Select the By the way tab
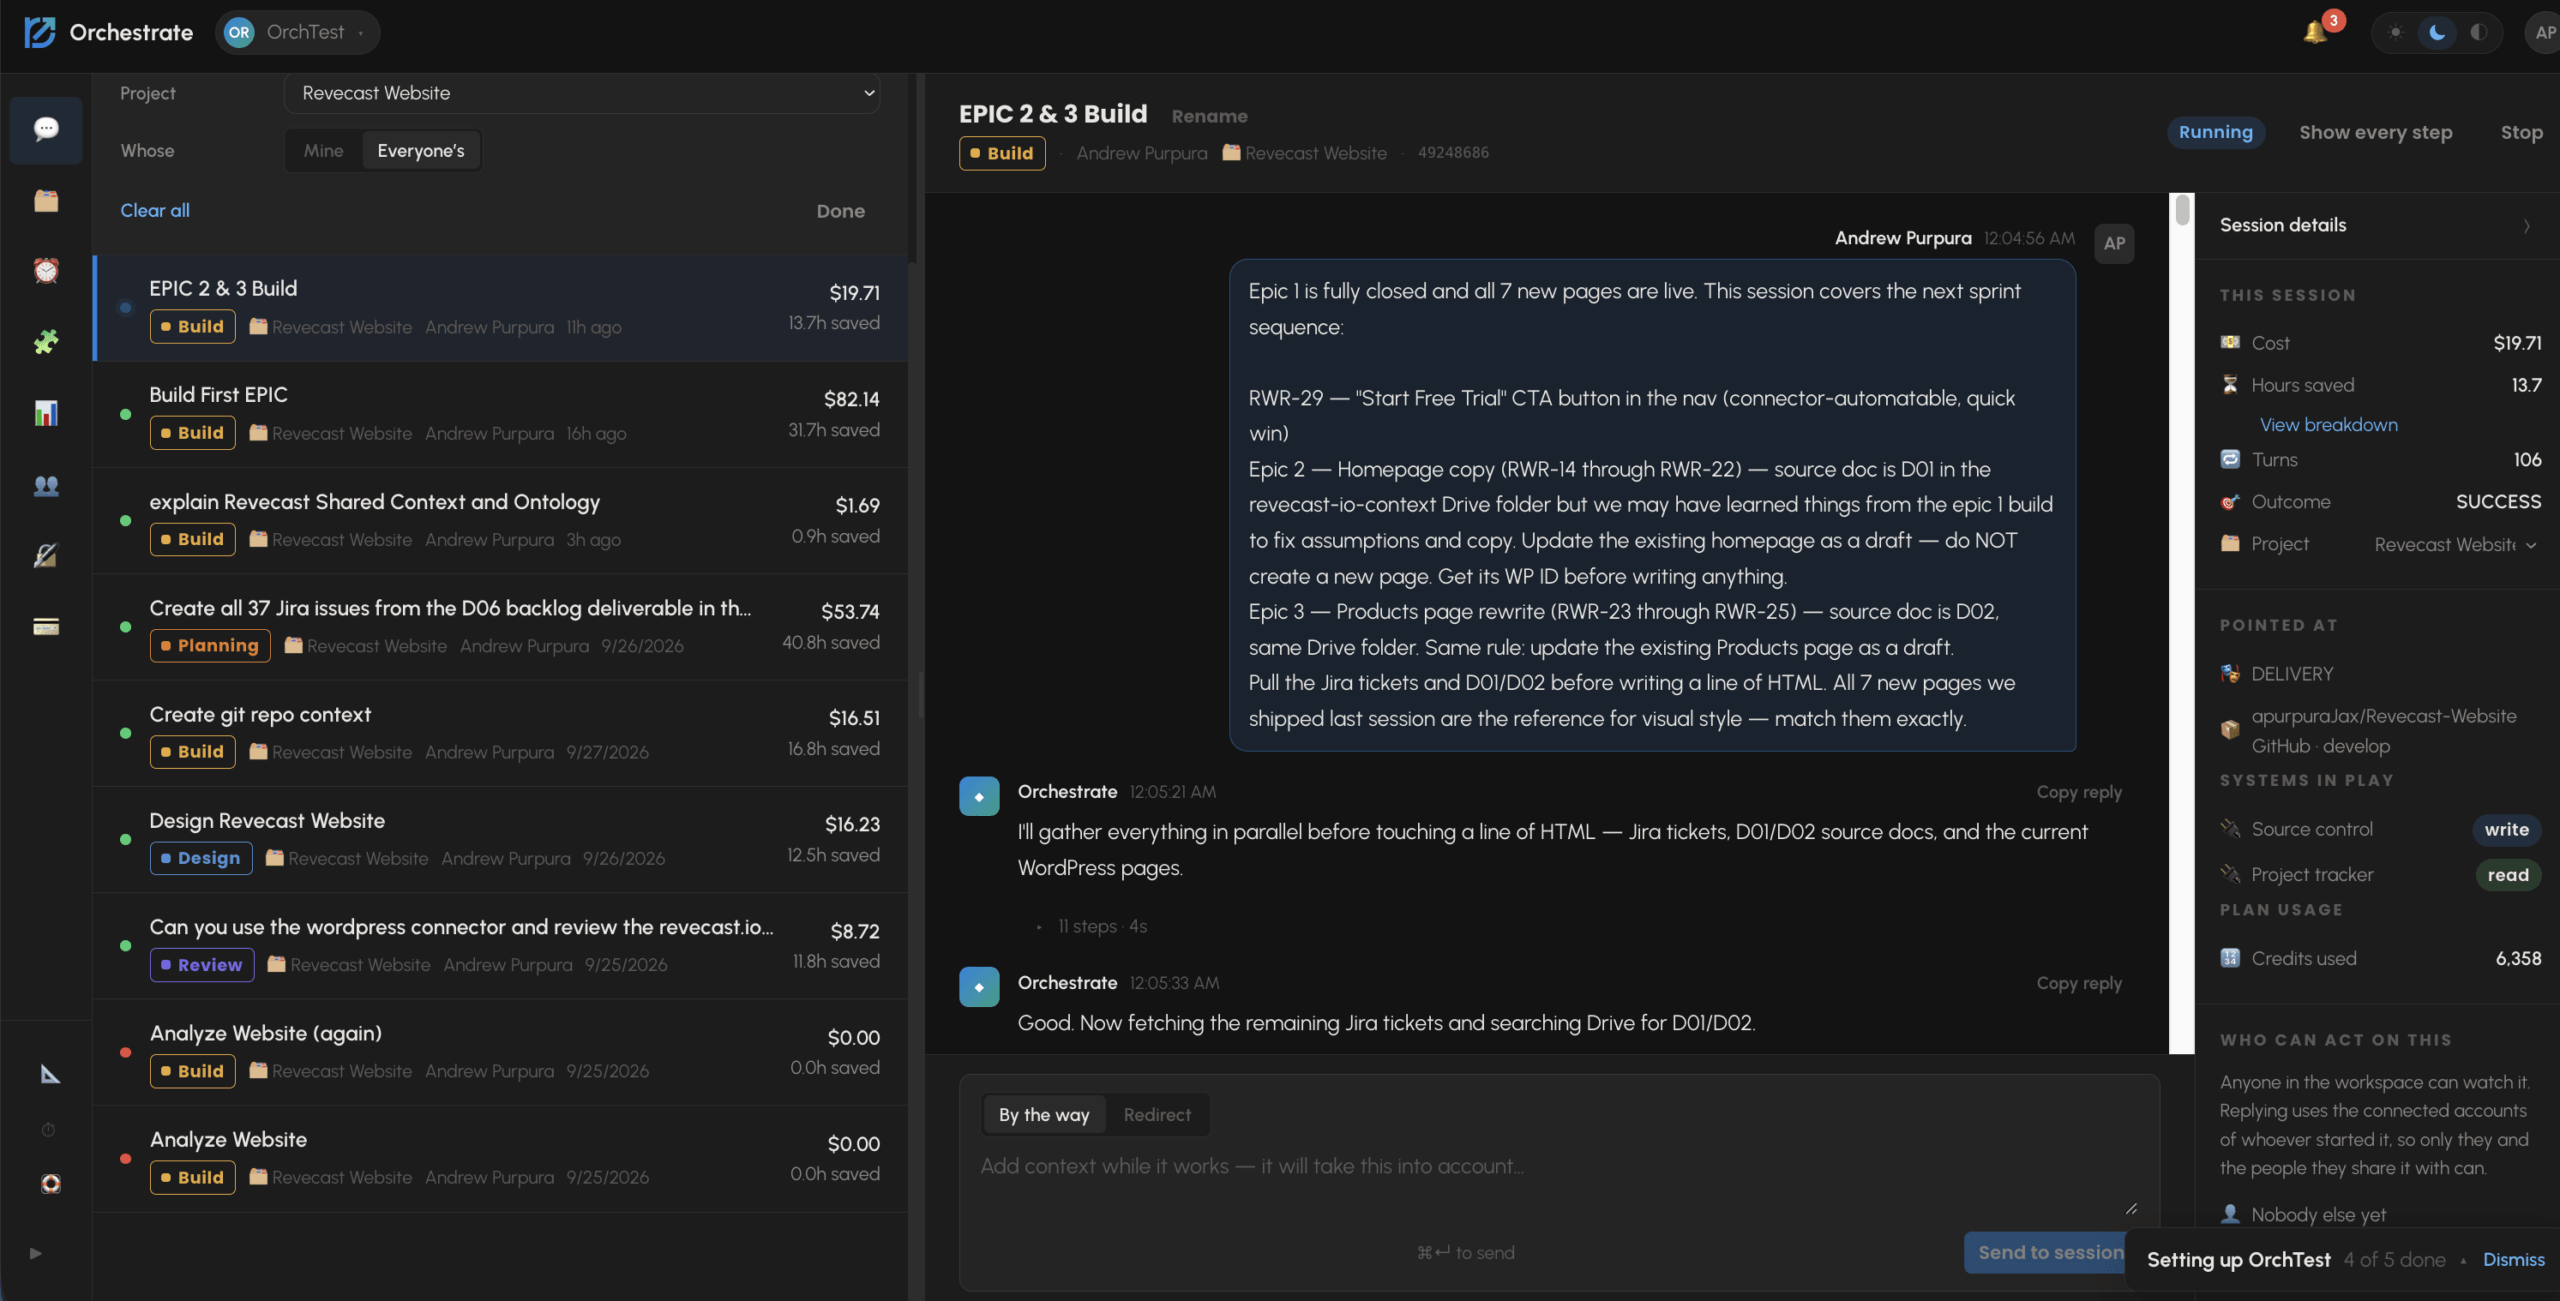Viewport: 2560px width, 1301px height. pos(1044,1115)
